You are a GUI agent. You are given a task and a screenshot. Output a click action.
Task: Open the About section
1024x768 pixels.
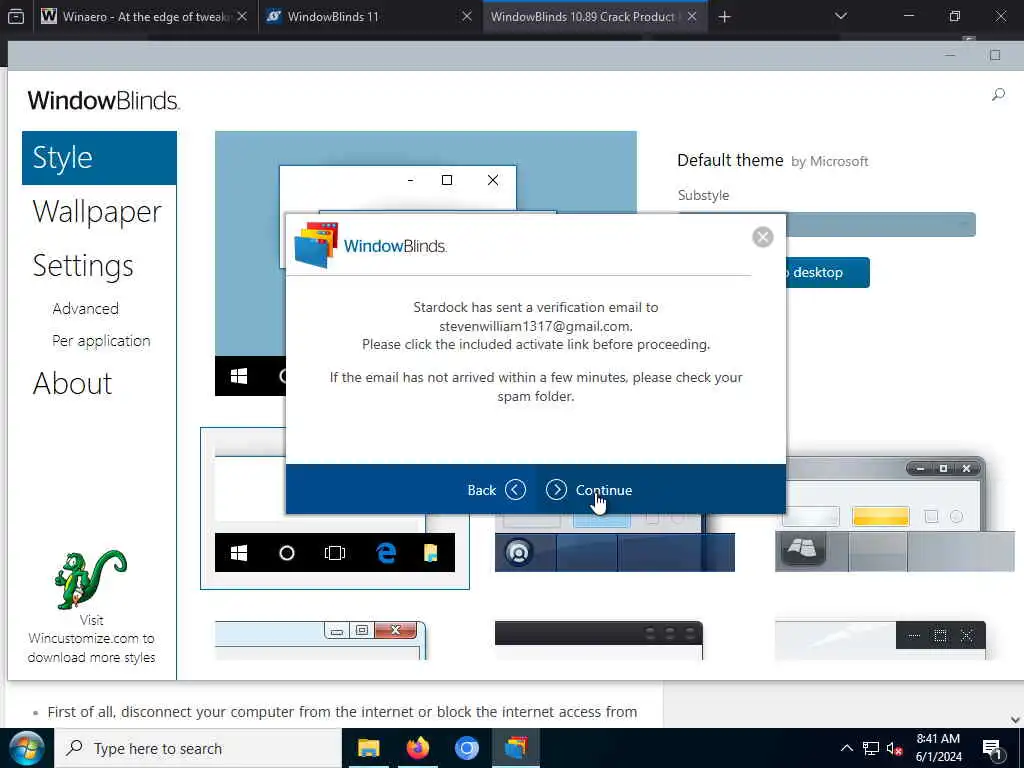[x=72, y=383]
